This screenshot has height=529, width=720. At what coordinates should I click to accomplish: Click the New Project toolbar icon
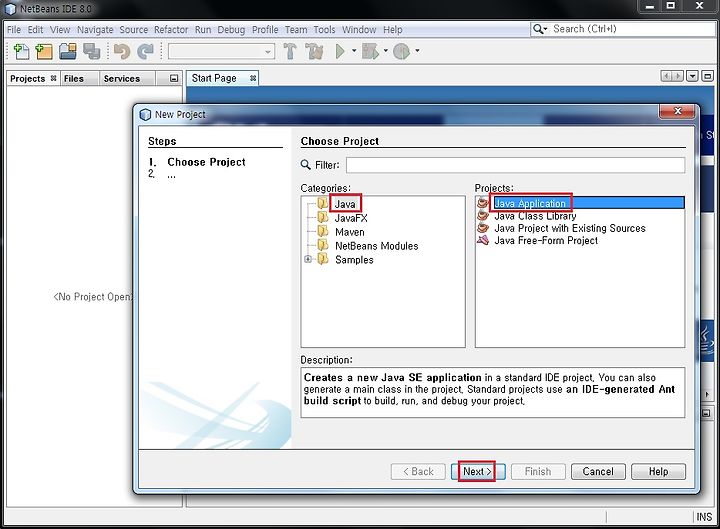[x=44, y=51]
